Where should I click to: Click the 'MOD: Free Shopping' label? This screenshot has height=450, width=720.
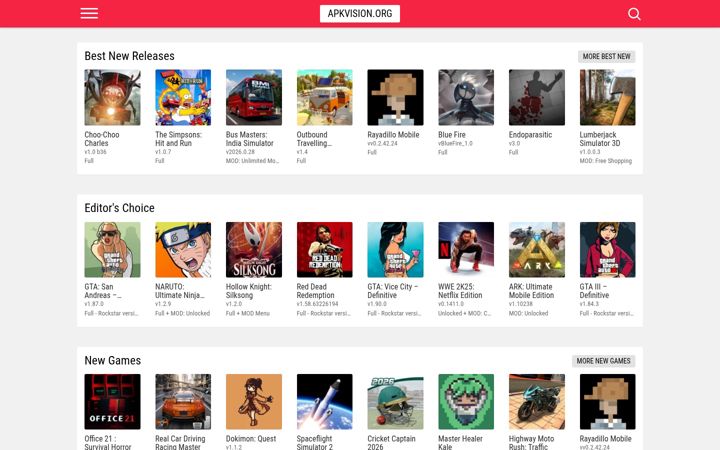click(606, 161)
